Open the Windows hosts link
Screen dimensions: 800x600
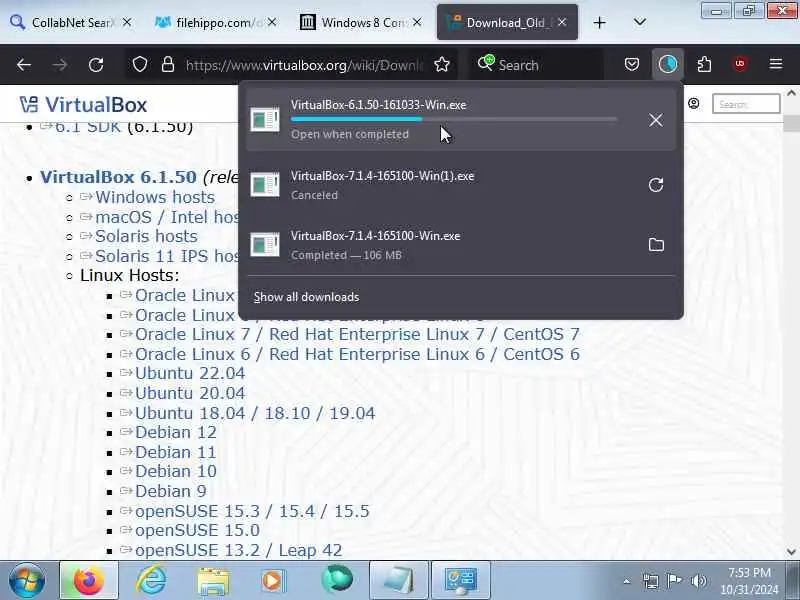[x=155, y=197]
